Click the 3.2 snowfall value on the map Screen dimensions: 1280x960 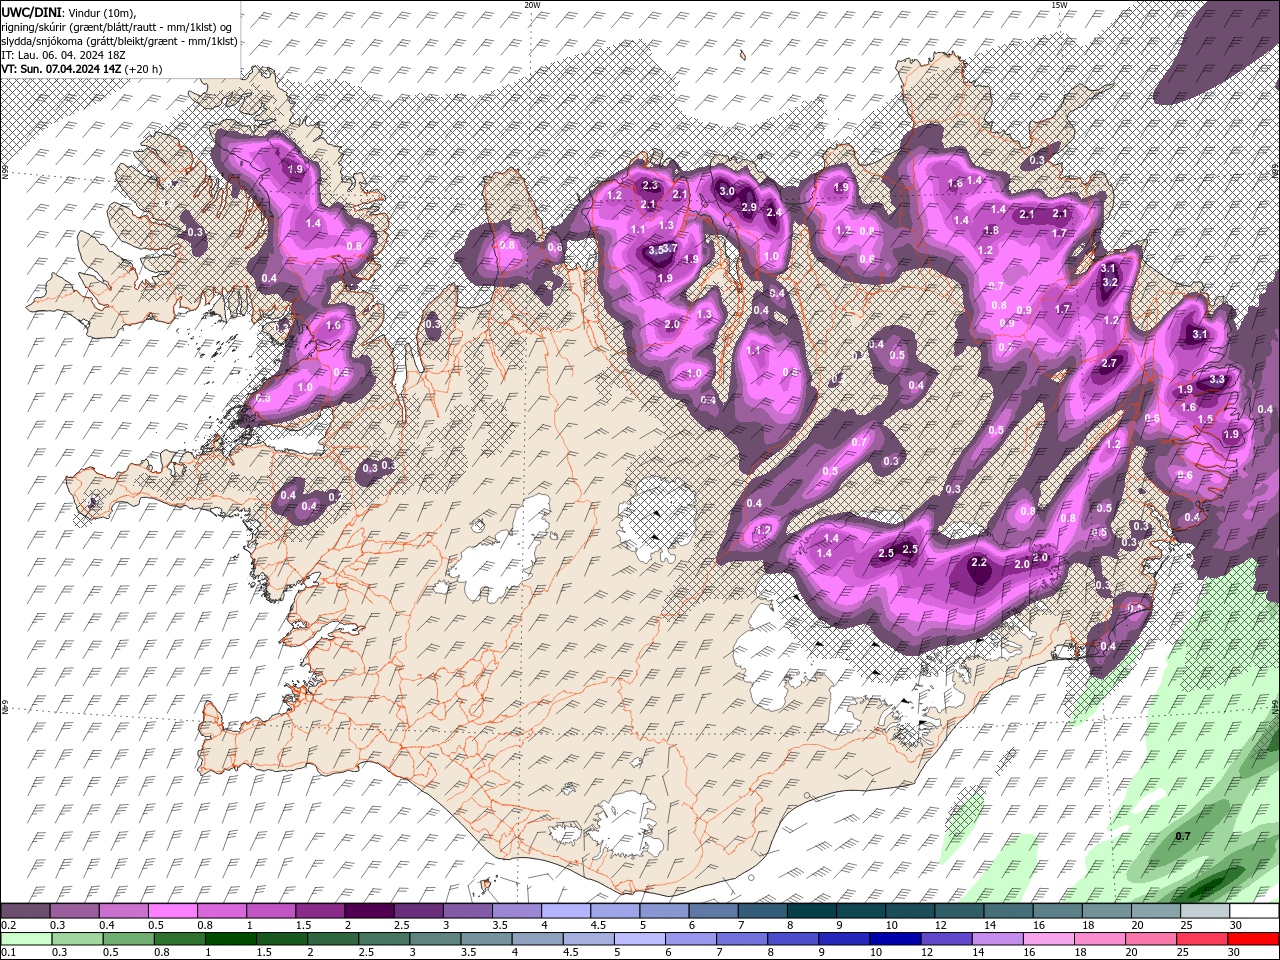[1109, 283]
